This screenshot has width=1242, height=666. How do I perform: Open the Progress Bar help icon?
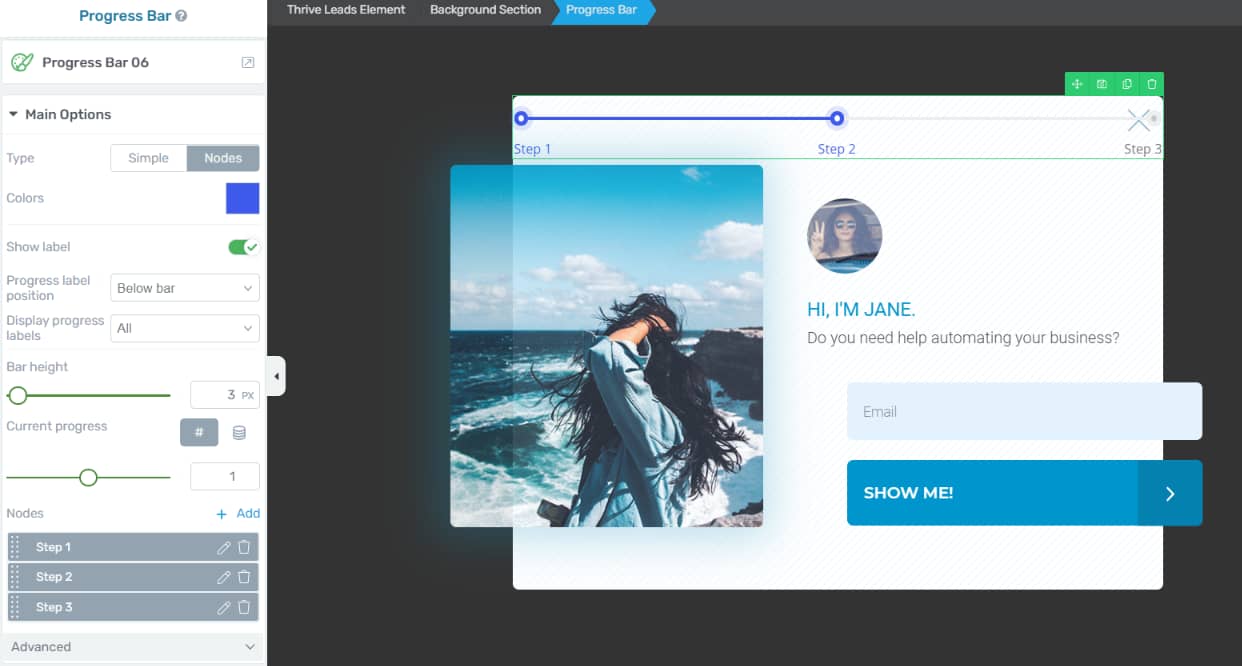(181, 16)
